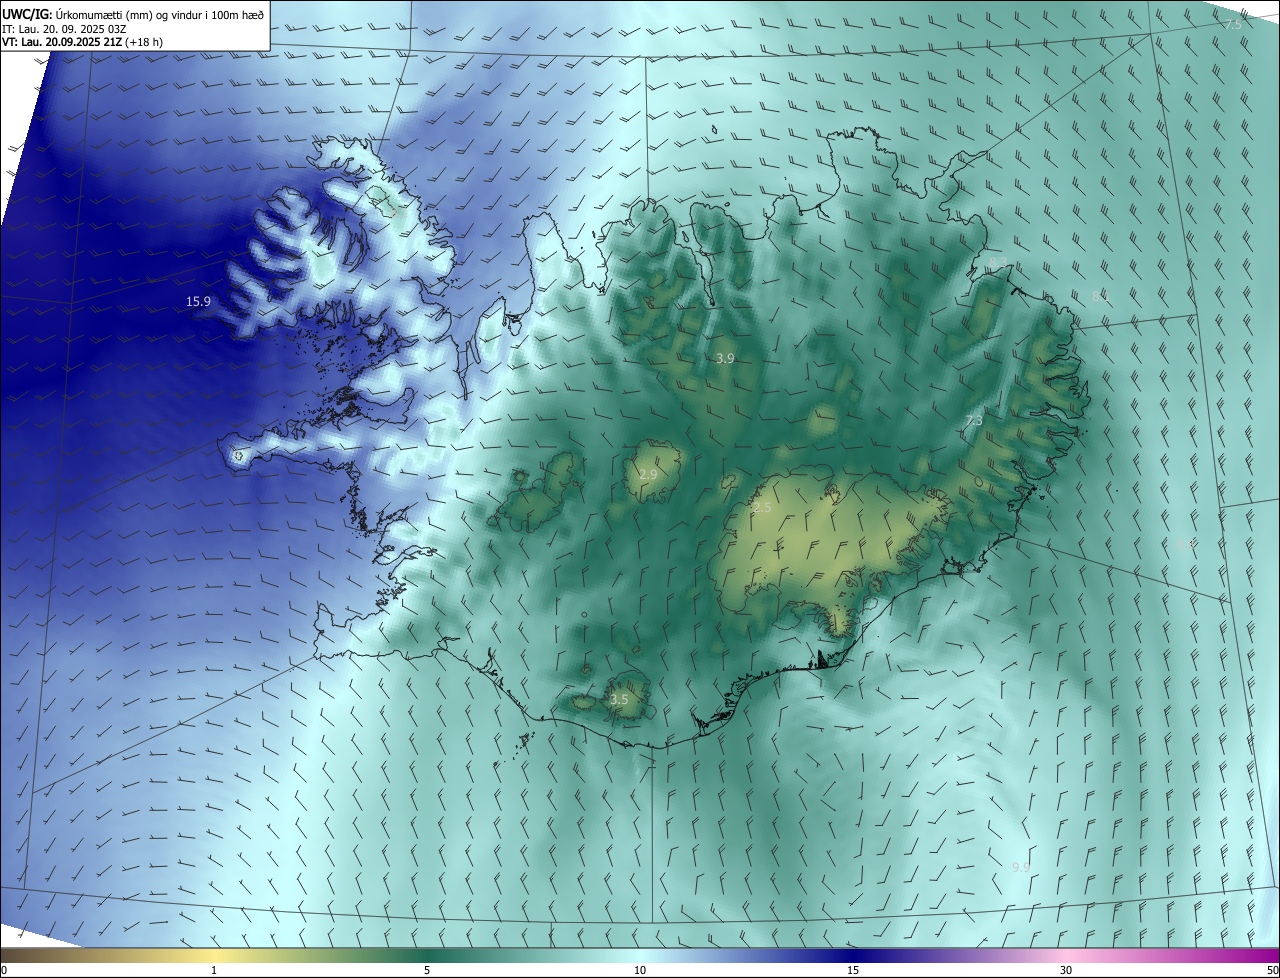Click the colorbar tick label 0

click(3, 970)
